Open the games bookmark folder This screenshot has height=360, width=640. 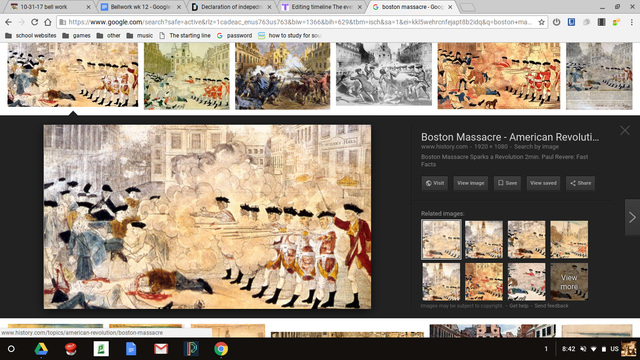click(76, 36)
